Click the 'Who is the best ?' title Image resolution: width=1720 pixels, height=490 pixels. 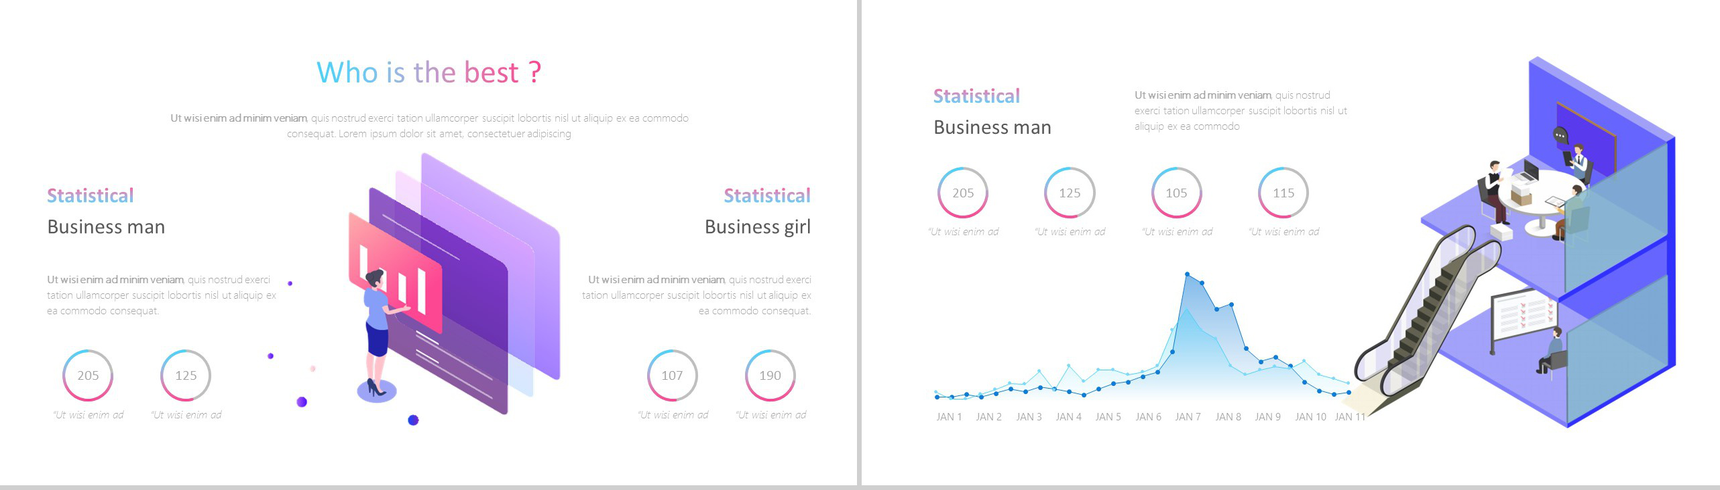[429, 72]
